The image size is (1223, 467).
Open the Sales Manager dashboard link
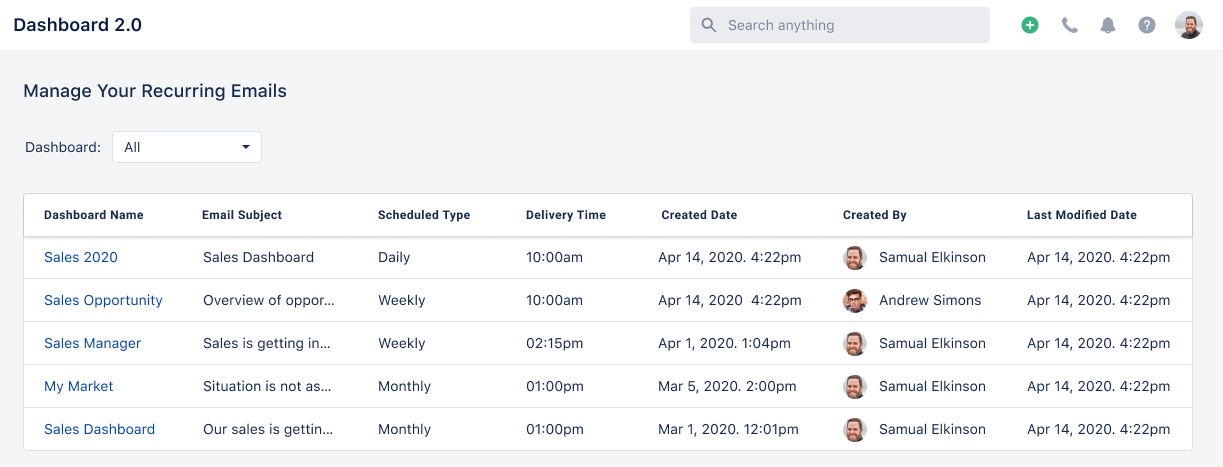point(93,343)
